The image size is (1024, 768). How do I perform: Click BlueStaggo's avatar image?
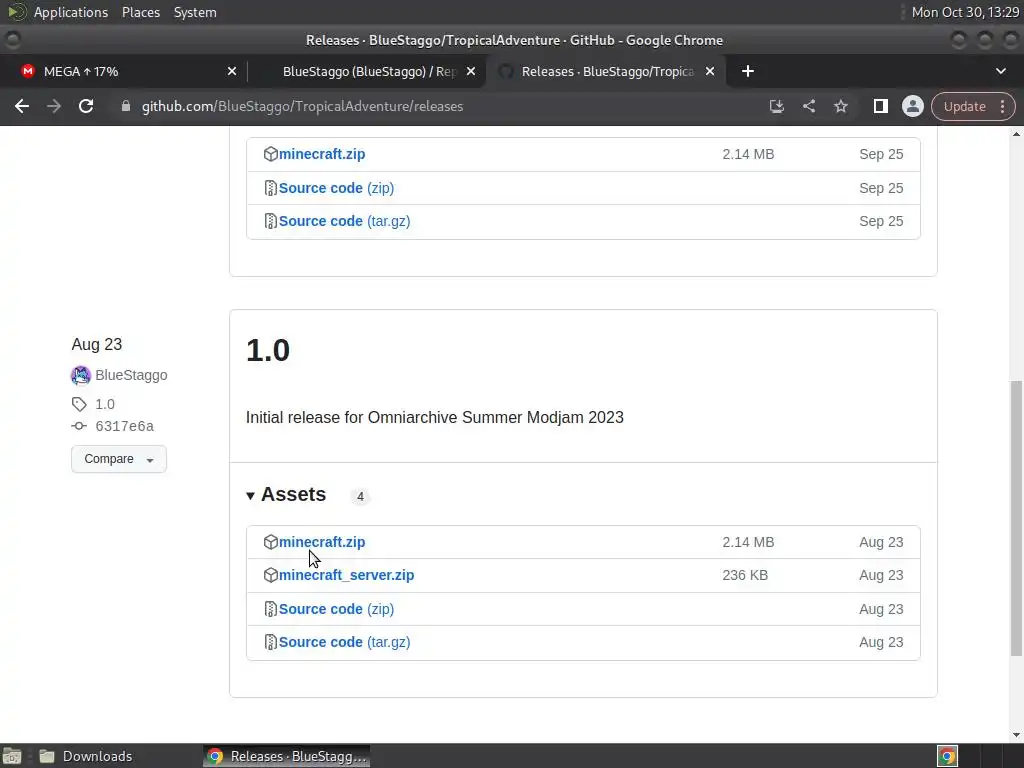pyautogui.click(x=81, y=376)
